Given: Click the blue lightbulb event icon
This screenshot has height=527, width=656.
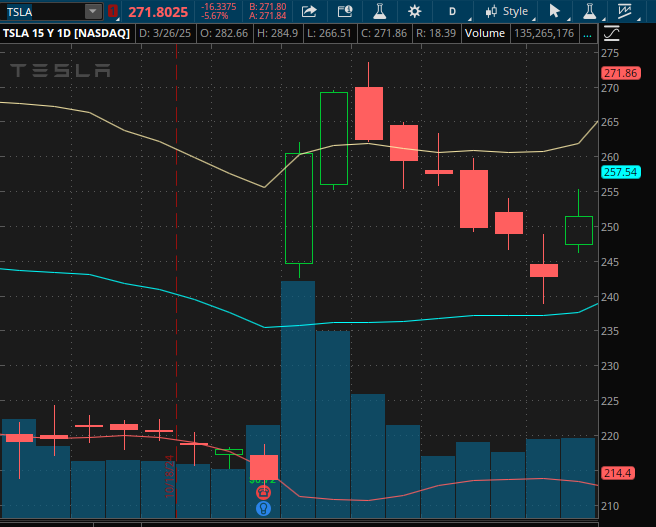Looking at the screenshot, I should point(263,508).
